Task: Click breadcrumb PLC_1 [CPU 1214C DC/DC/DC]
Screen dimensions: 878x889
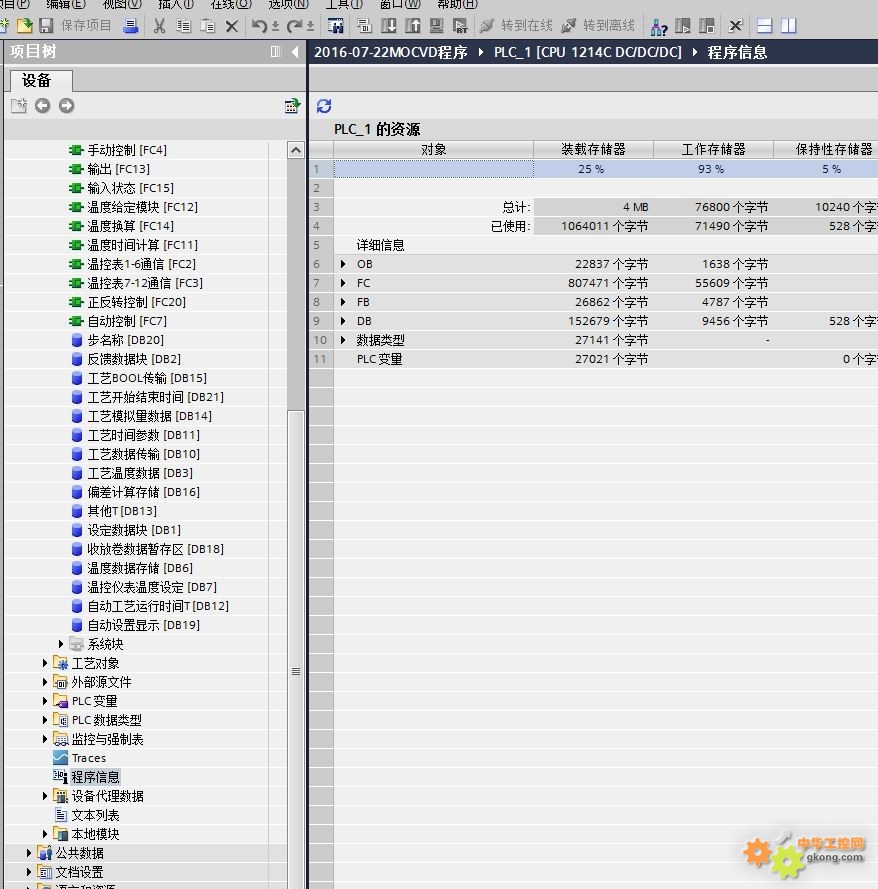Action: coord(588,52)
